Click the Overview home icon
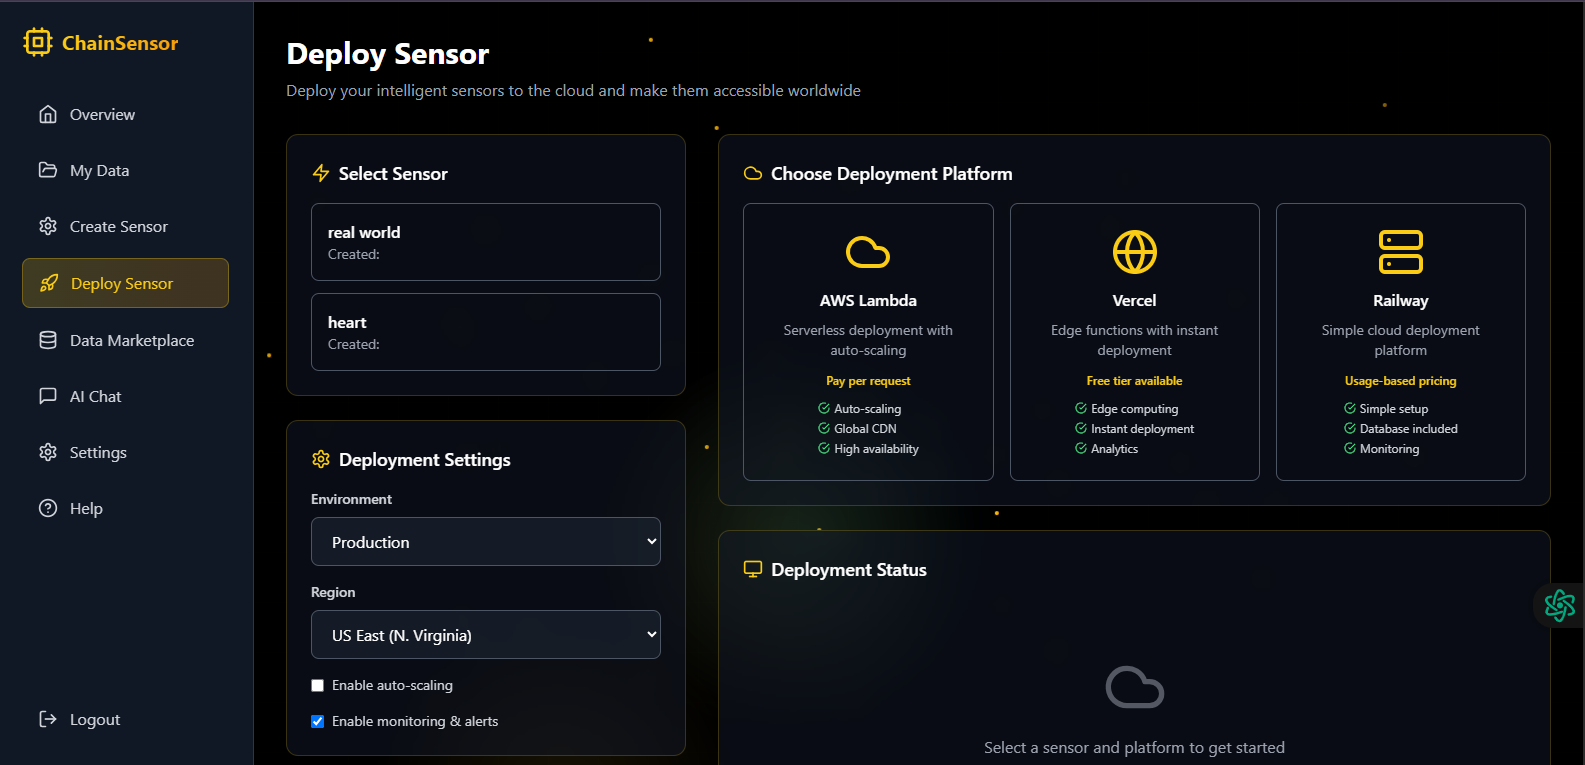 click(48, 114)
